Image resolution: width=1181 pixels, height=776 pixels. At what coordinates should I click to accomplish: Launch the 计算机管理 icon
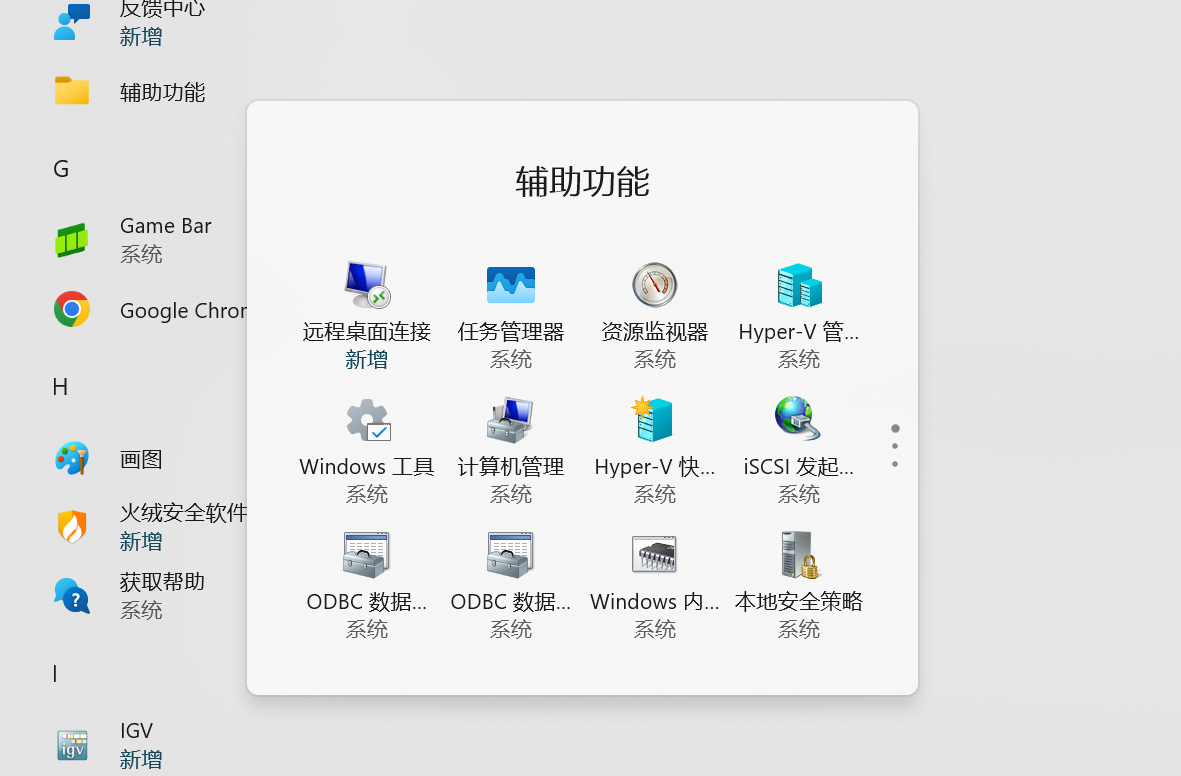(x=510, y=420)
